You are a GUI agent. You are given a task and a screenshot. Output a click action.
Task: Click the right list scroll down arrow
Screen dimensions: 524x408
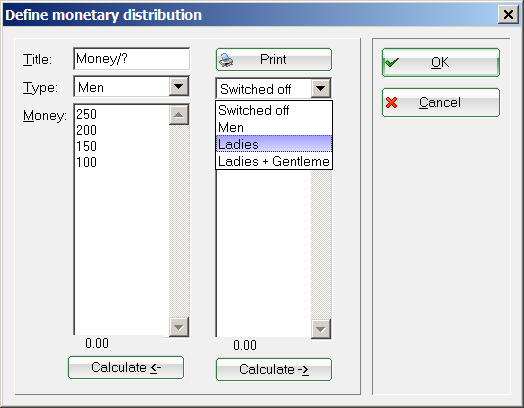tap(321, 329)
